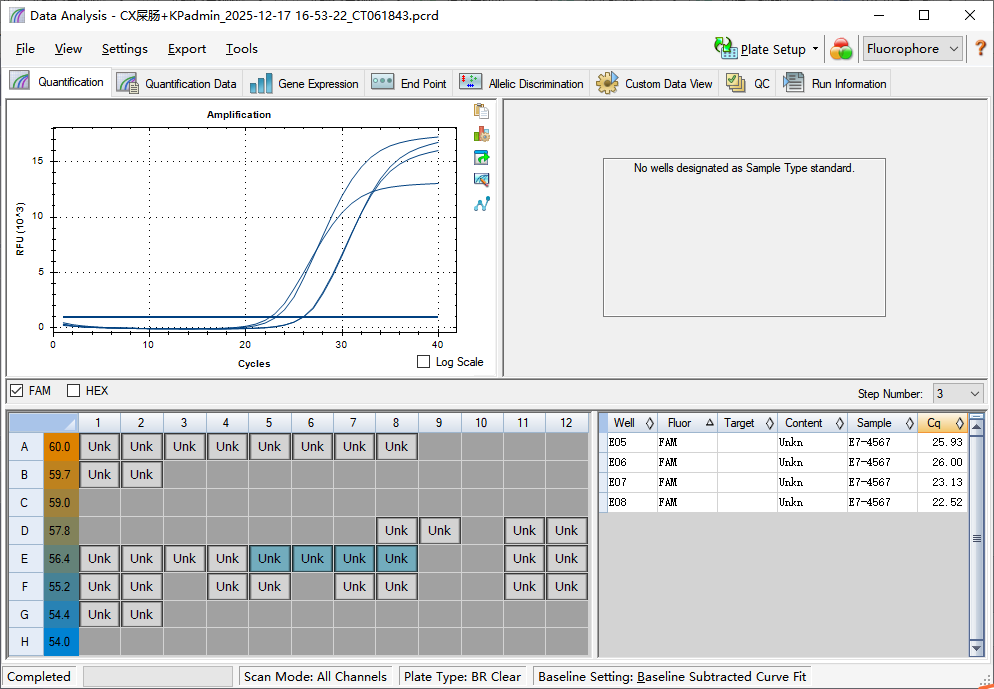Click the Data Analysis title bar app icon
The image size is (994, 689).
pos(17,15)
